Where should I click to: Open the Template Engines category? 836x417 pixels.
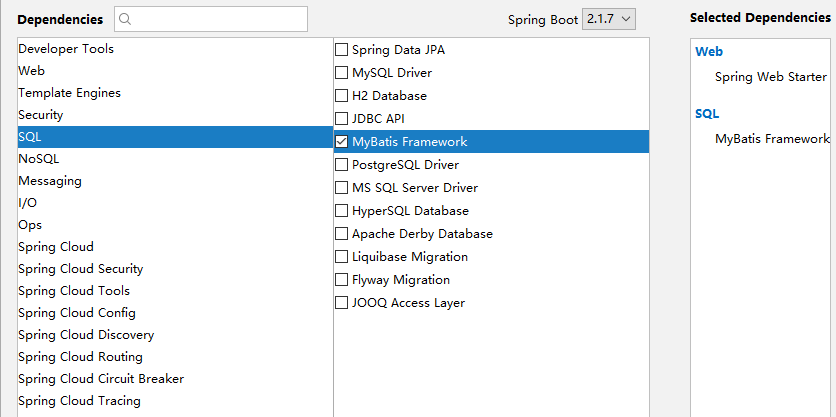[x=175, y=93]
